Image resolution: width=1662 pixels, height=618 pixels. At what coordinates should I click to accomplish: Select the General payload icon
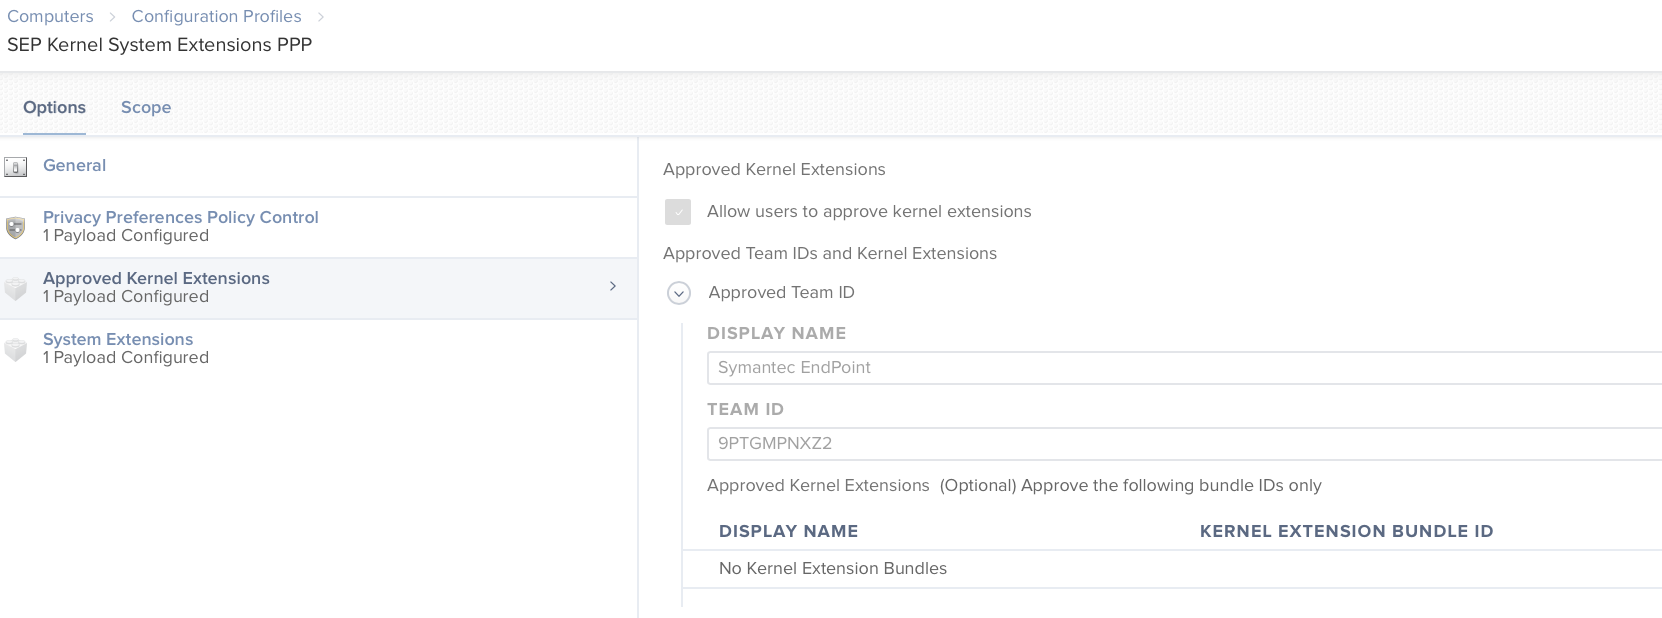[15, 167]
